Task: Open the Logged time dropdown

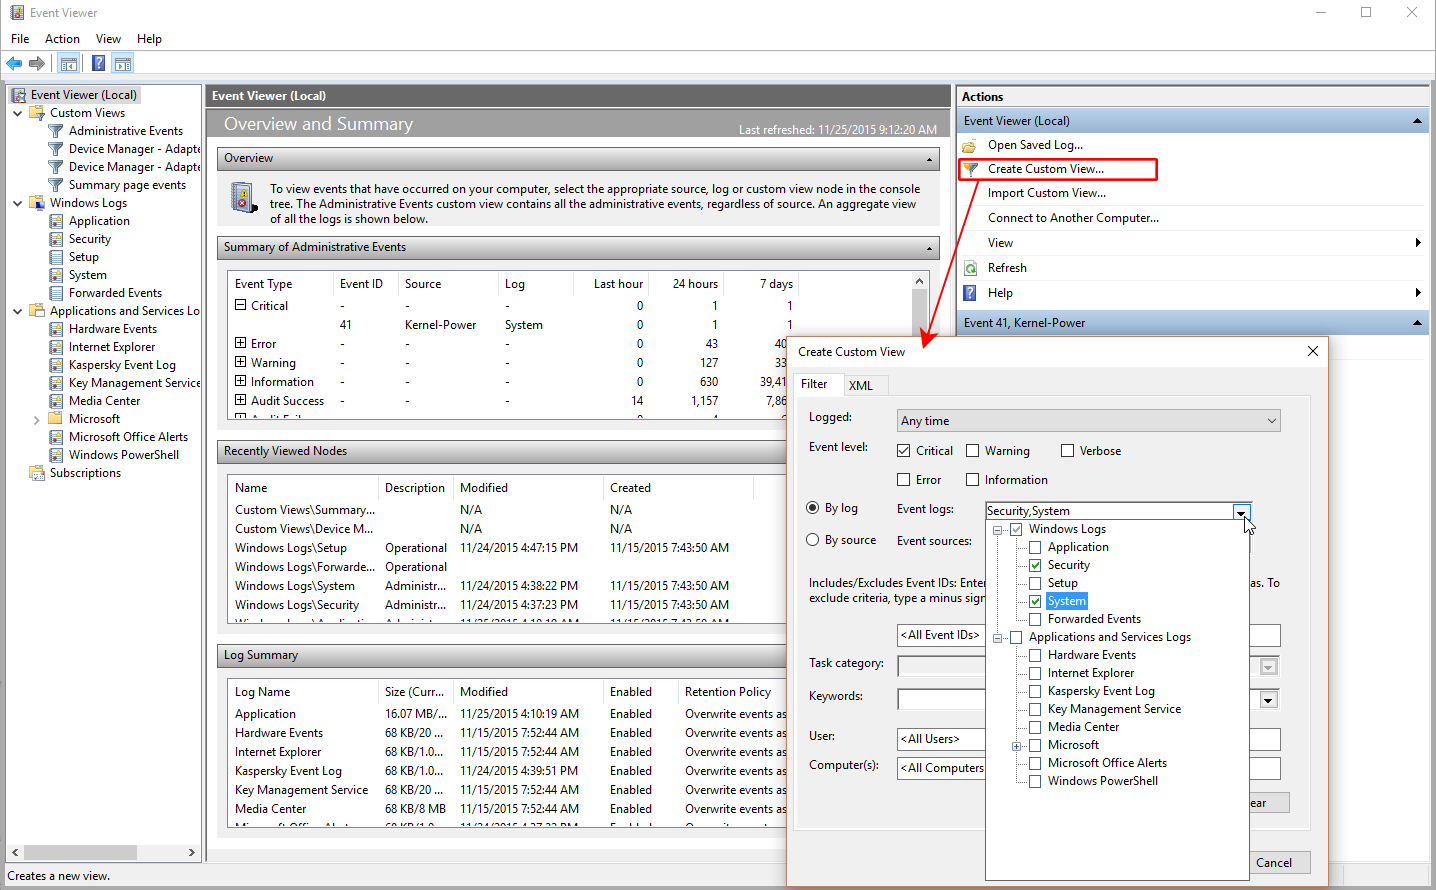Action: pos(1274,420)
